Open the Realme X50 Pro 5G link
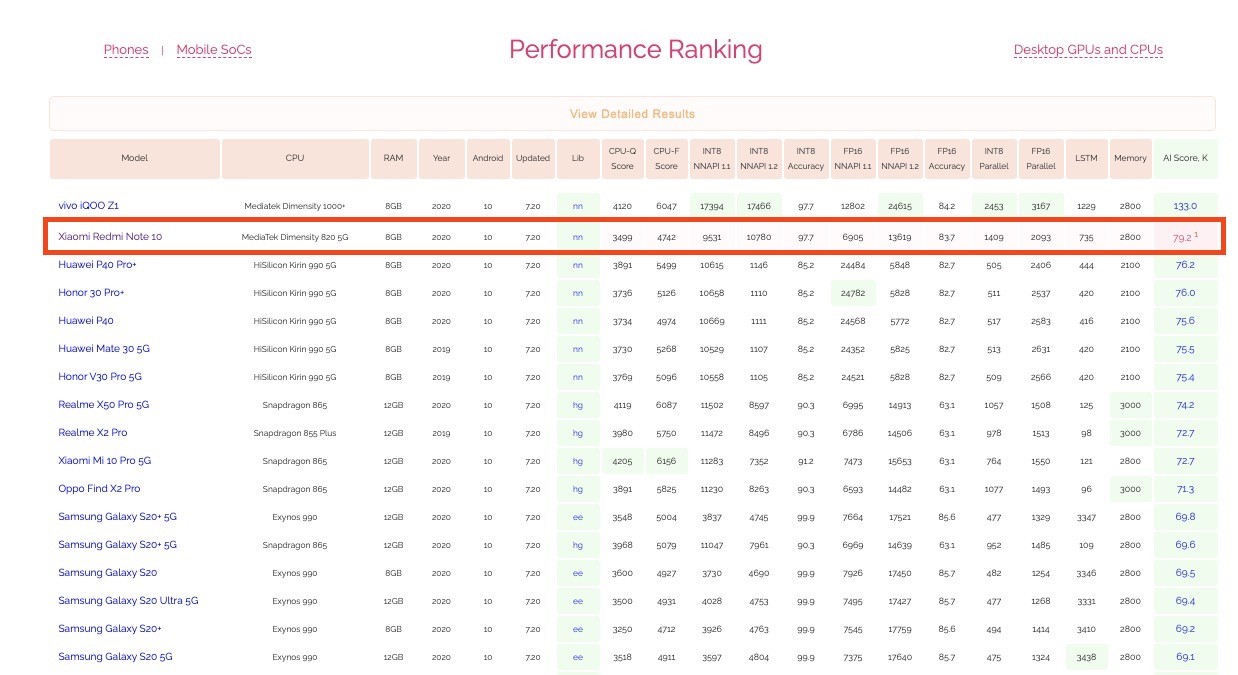The height and width of the screenshot is (675, 1238). 104,405
